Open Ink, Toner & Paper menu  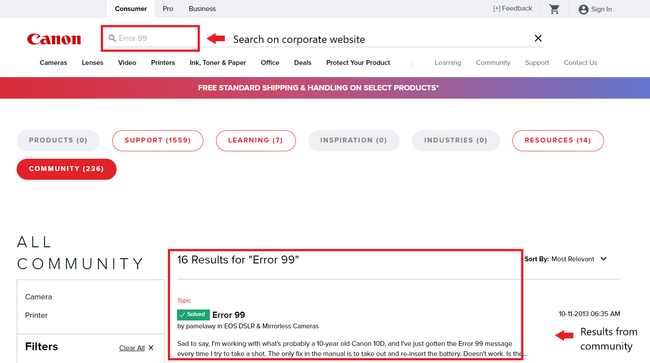[x=218, y=63]
